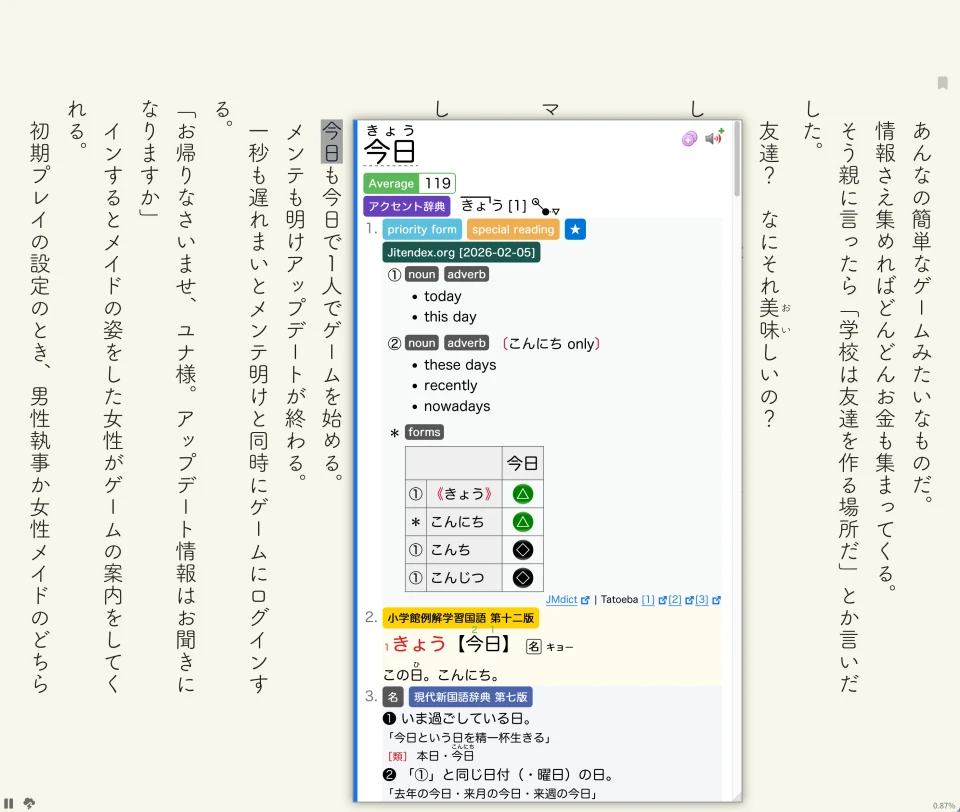This screenshot has height=812, width=960.
Task: Click the purple add-to-Anki note icon
Action: 689,139
